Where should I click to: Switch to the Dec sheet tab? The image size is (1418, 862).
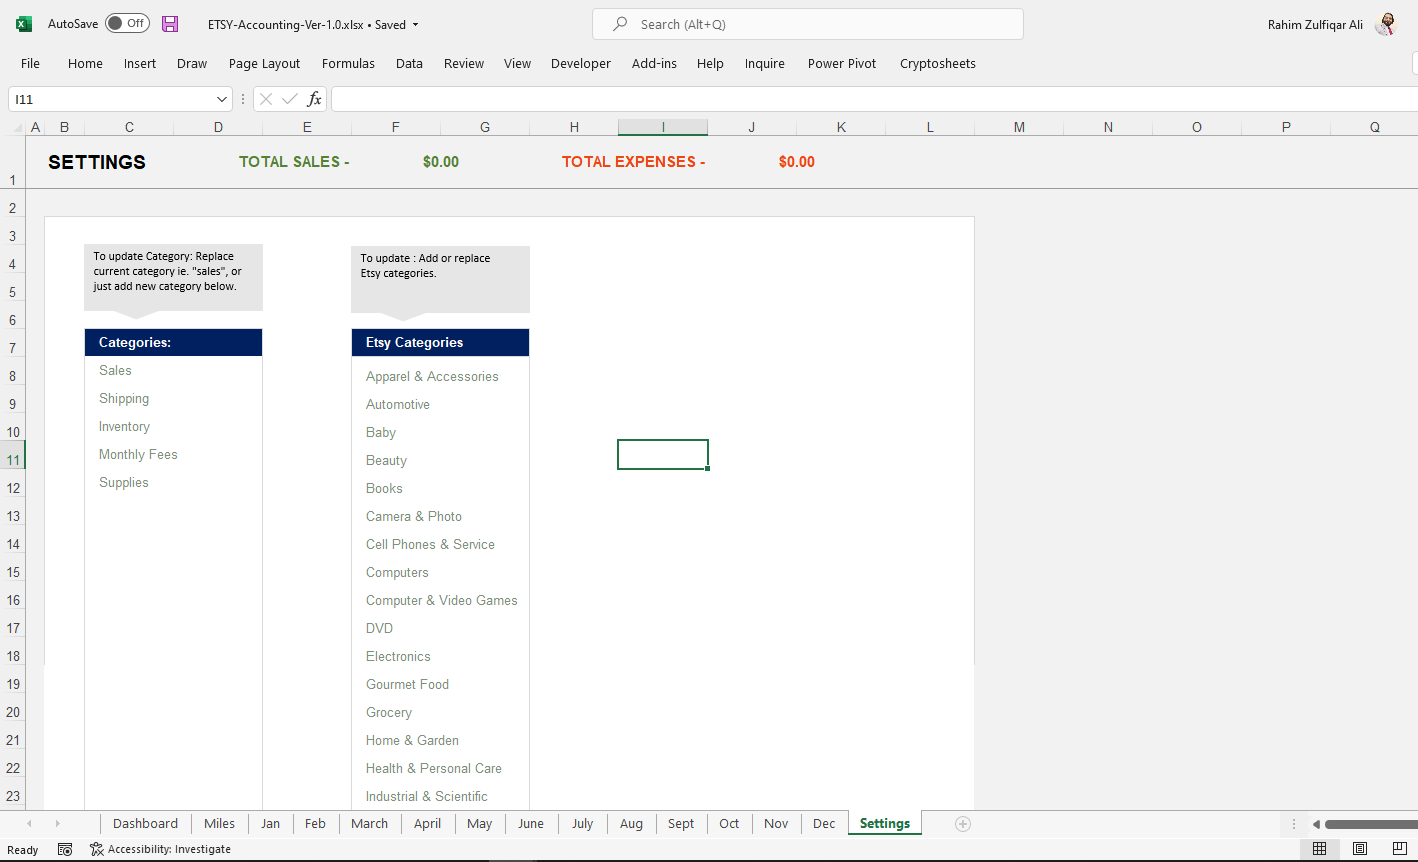pos(824,823)
